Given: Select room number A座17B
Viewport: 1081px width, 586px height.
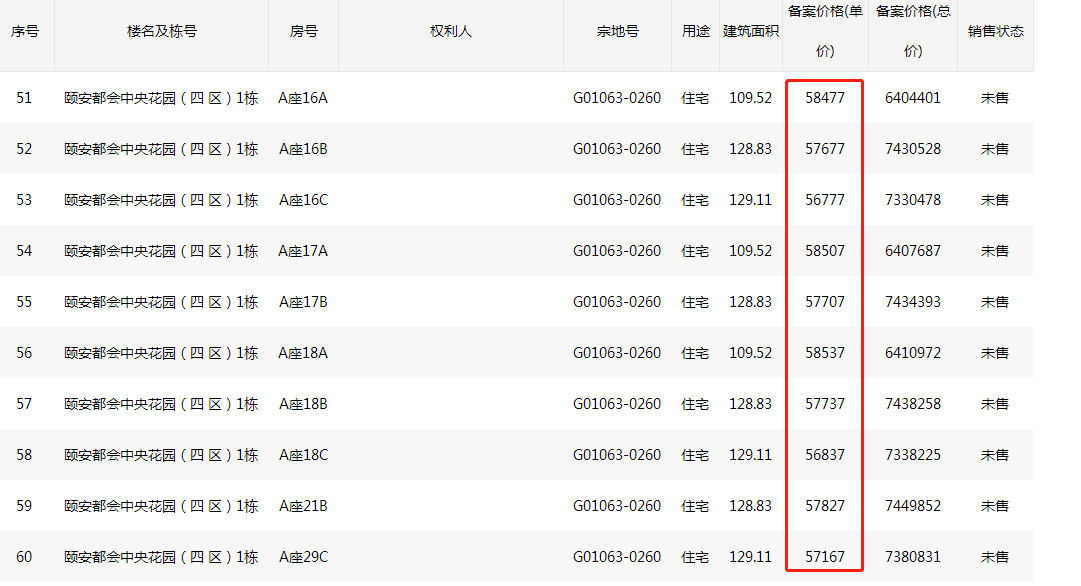Looking at the screenshot, I should [x=303, y=302].
